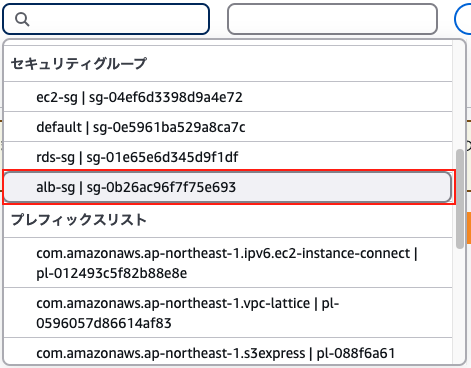This screenshot has height=368, width=471.
Task: Select ec2-sg security group option
Action: coord(228,97)
